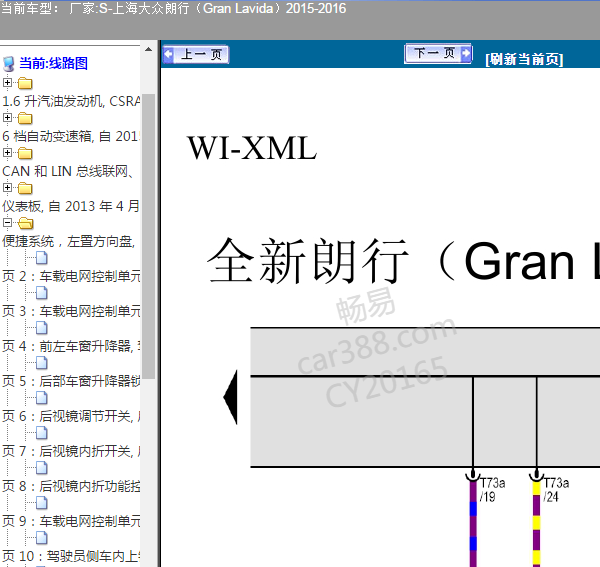Select 6 档自动变速箱 tree entry
The image size is (600, 567).
[71, 136]
